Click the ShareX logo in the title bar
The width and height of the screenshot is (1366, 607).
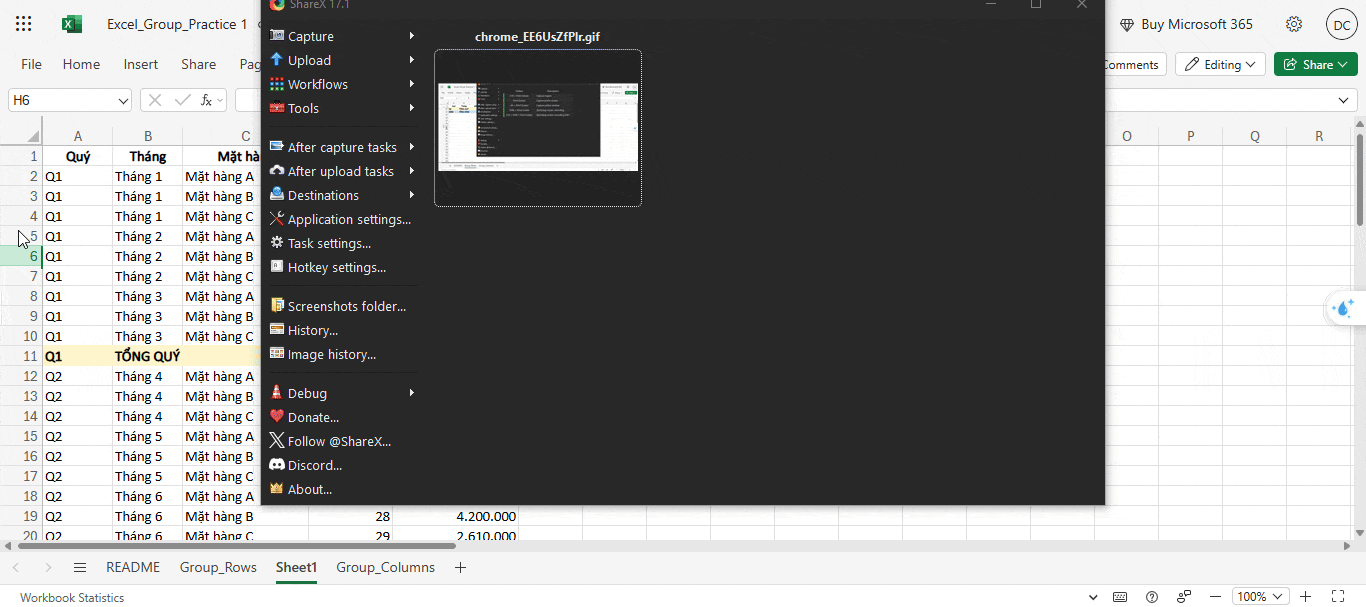pyautogui.click(x=277, y=4)
